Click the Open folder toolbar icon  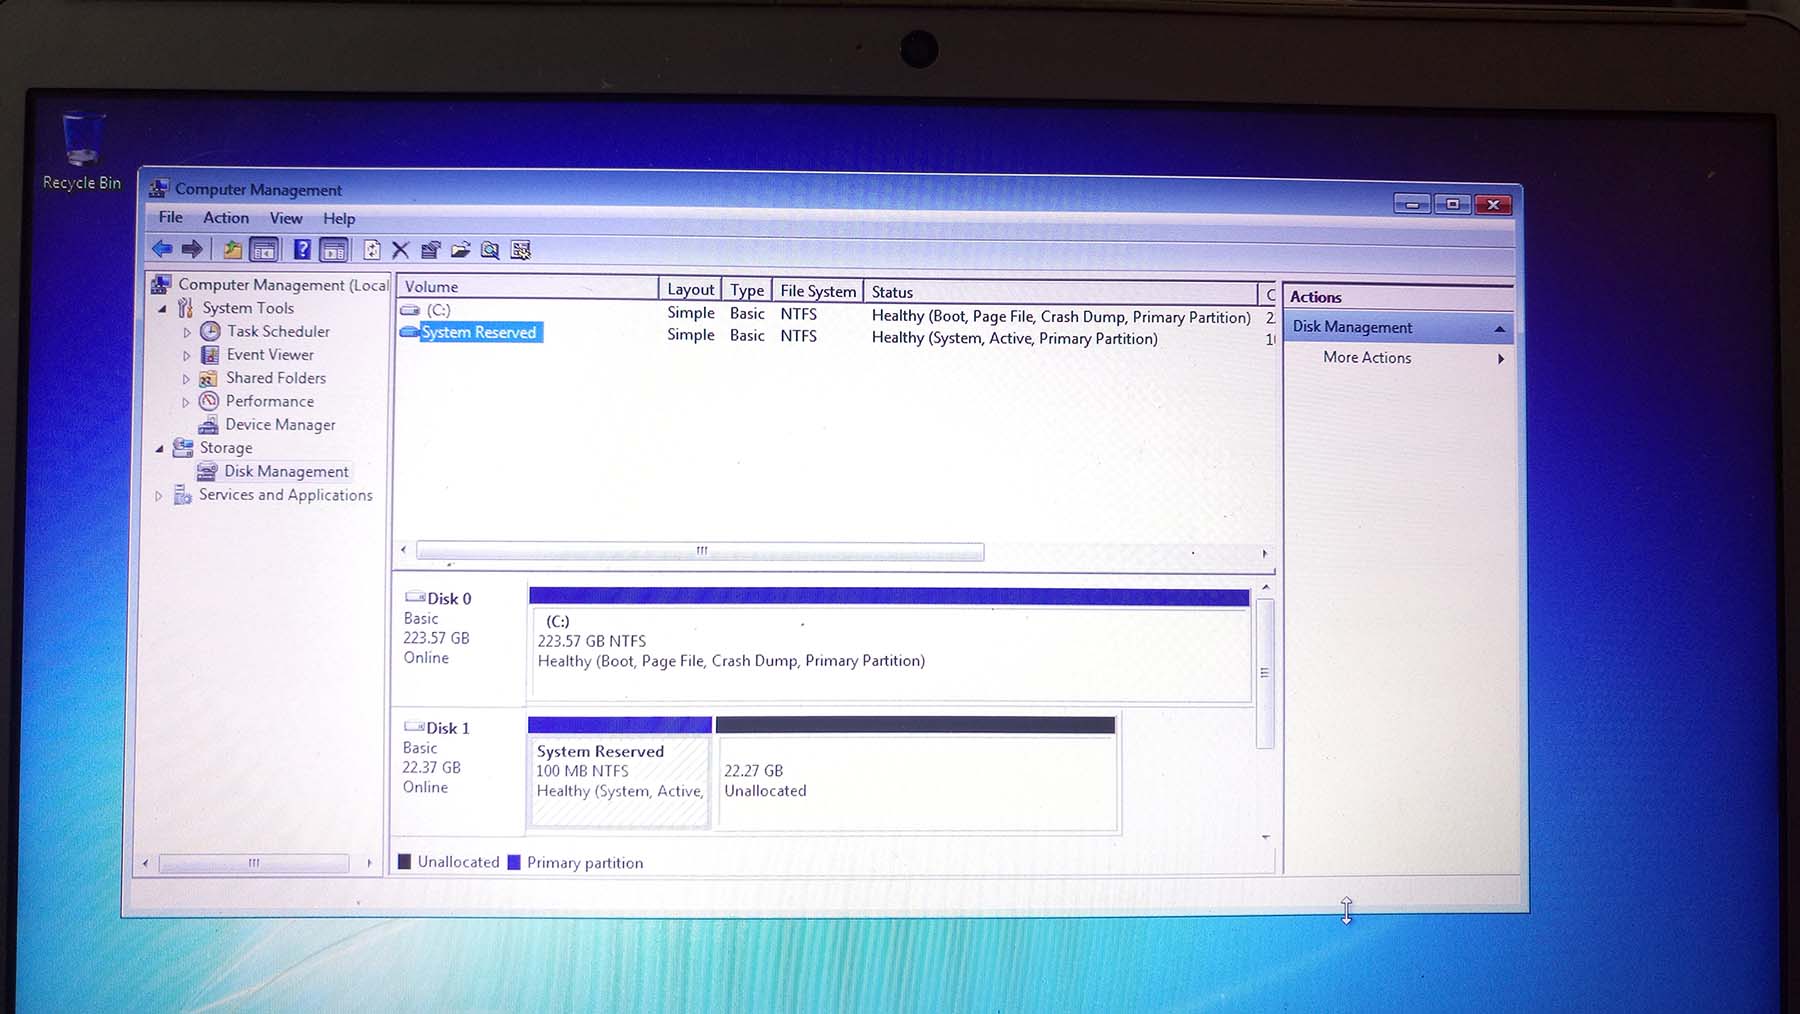pos(460,250)
